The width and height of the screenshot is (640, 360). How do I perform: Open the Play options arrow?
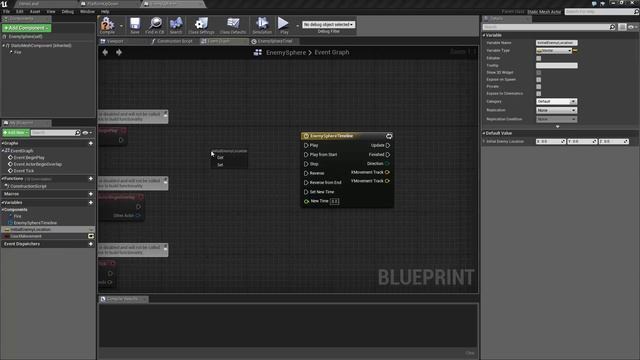tap(297, 26)
